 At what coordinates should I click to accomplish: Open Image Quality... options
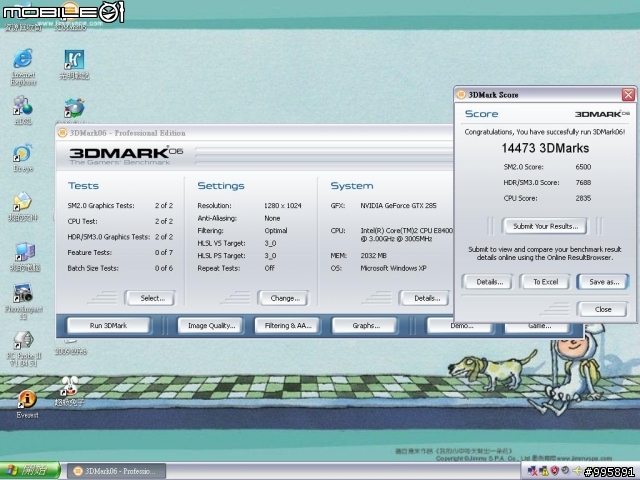pos(211,325)
